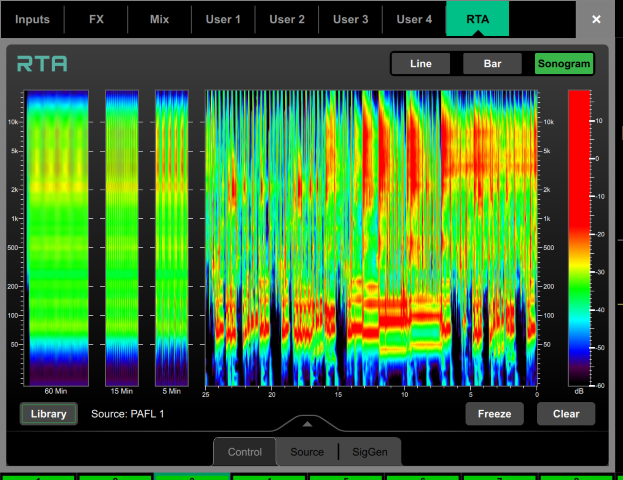
Task: Click the 60 Min sonogram history strip
Action: coord(56,236)
